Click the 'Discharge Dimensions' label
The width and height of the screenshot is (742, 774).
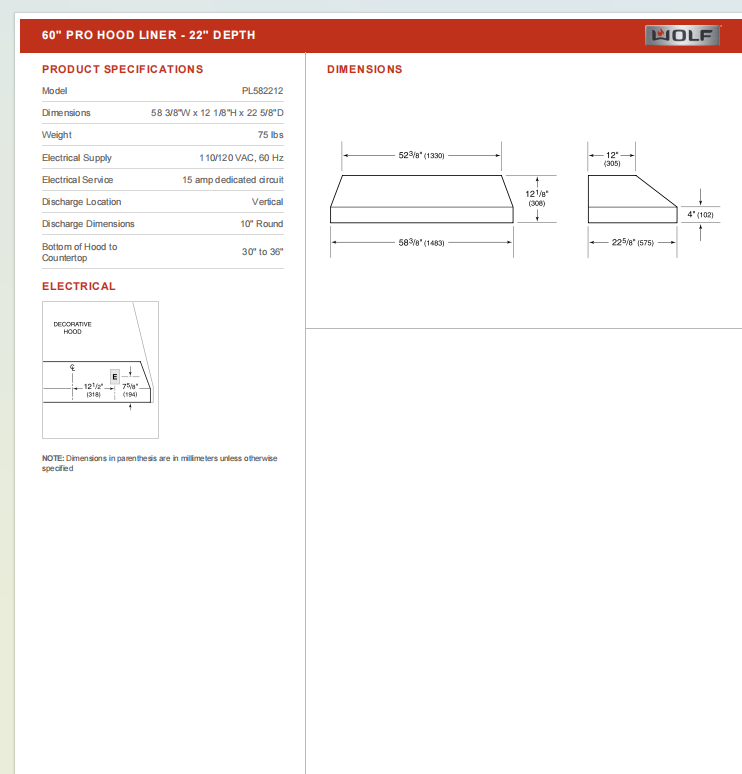[88, 224]
